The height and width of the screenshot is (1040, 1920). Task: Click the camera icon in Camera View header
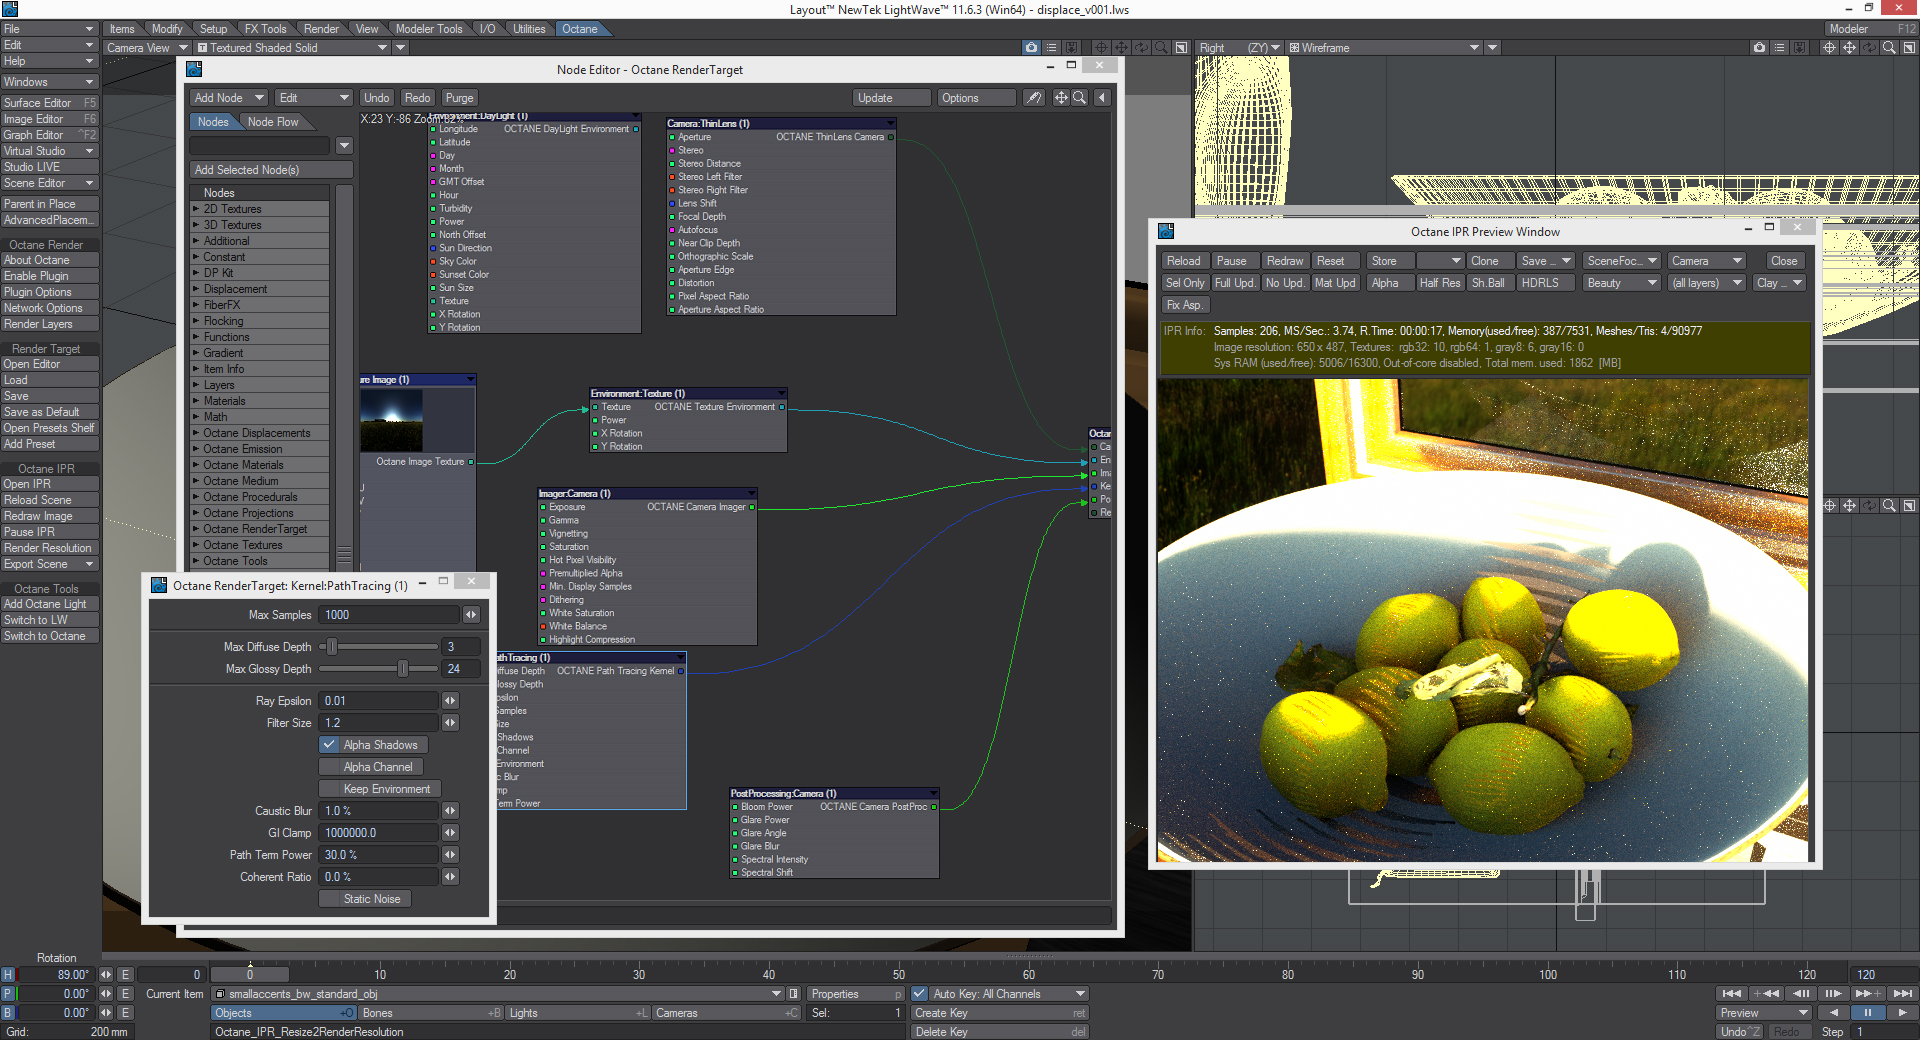[x=1031, y=47]
